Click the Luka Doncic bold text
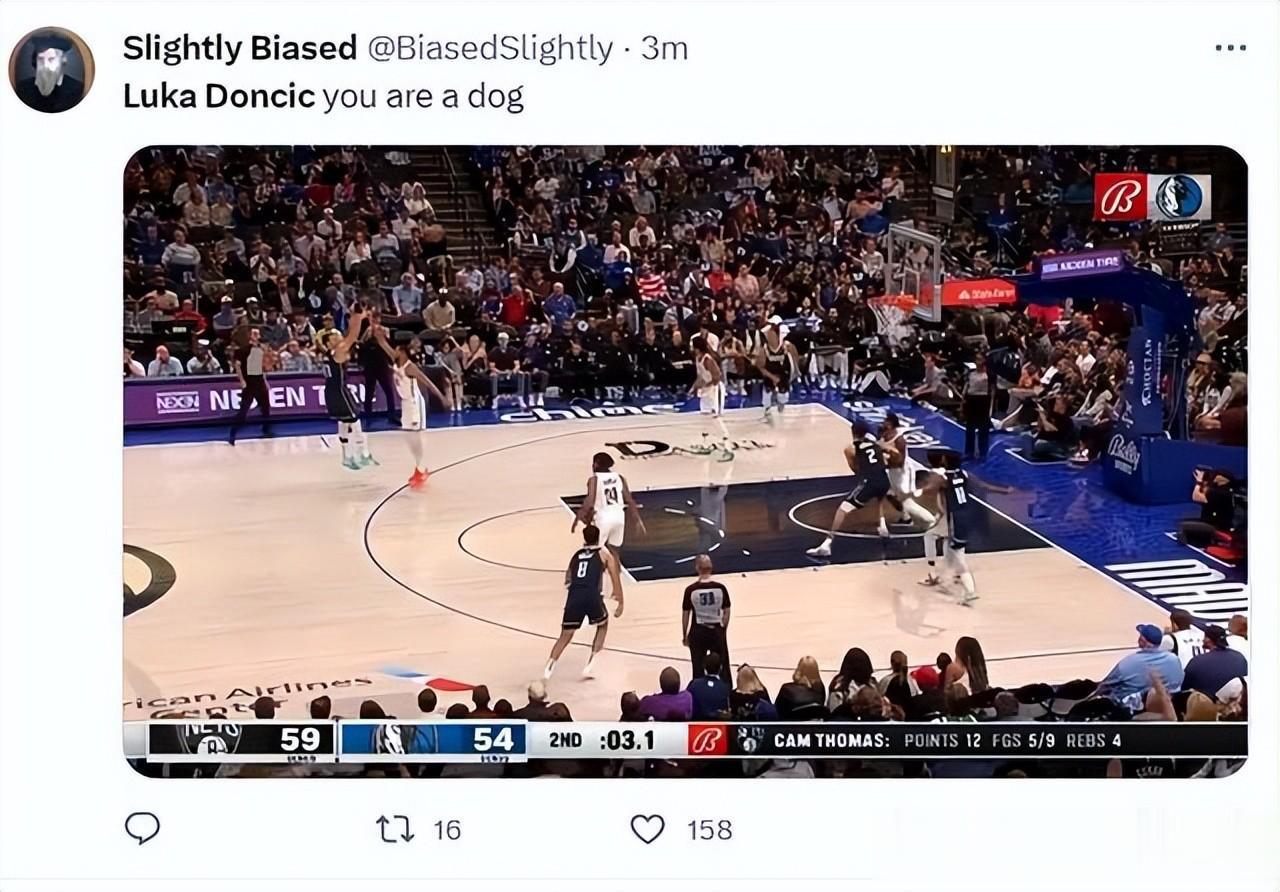Image resolution: width=1280 pixels, height=892 pixels. pyautogui.click(x=219, y=96)
